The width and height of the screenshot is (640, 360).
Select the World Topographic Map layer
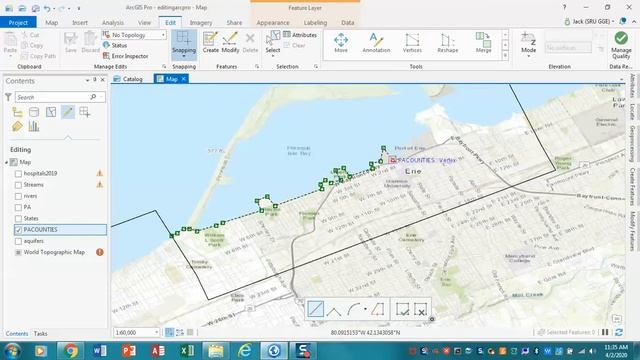tap(54, 252)
